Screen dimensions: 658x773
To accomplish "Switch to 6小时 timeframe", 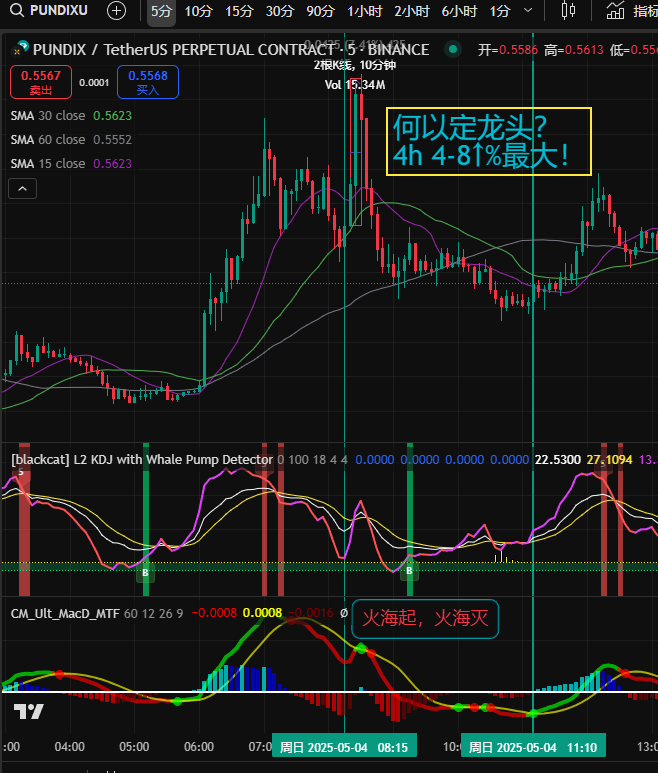I will click(459, 11).
